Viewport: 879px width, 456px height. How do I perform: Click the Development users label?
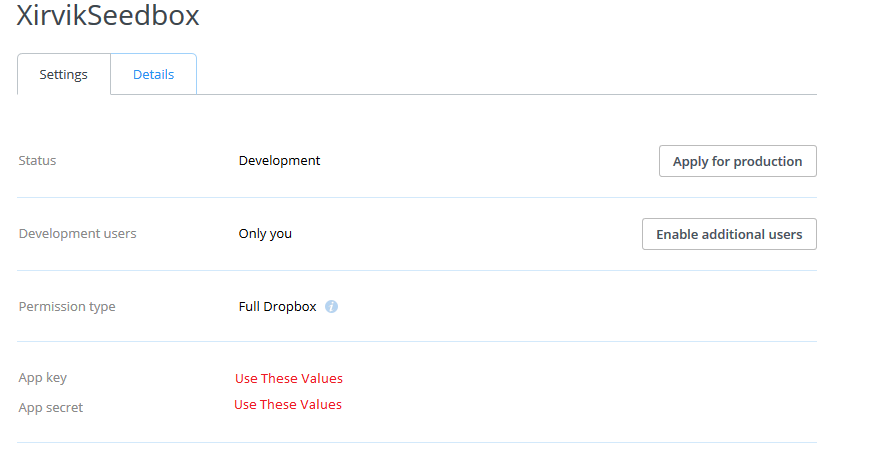77,234
